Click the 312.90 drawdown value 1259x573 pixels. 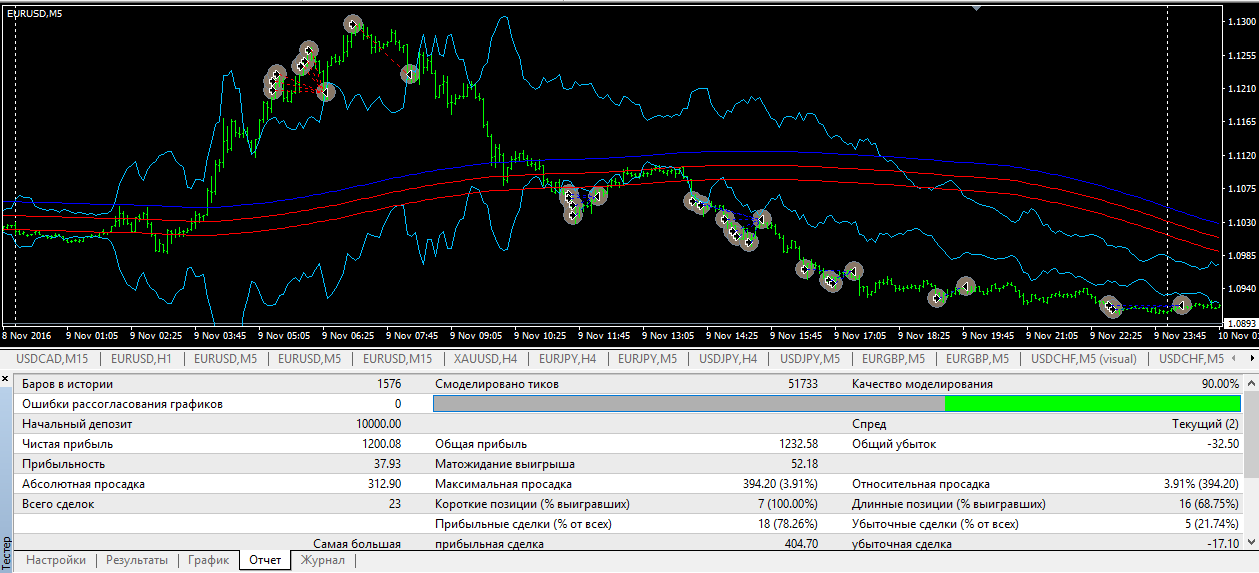tap(385, 484)
